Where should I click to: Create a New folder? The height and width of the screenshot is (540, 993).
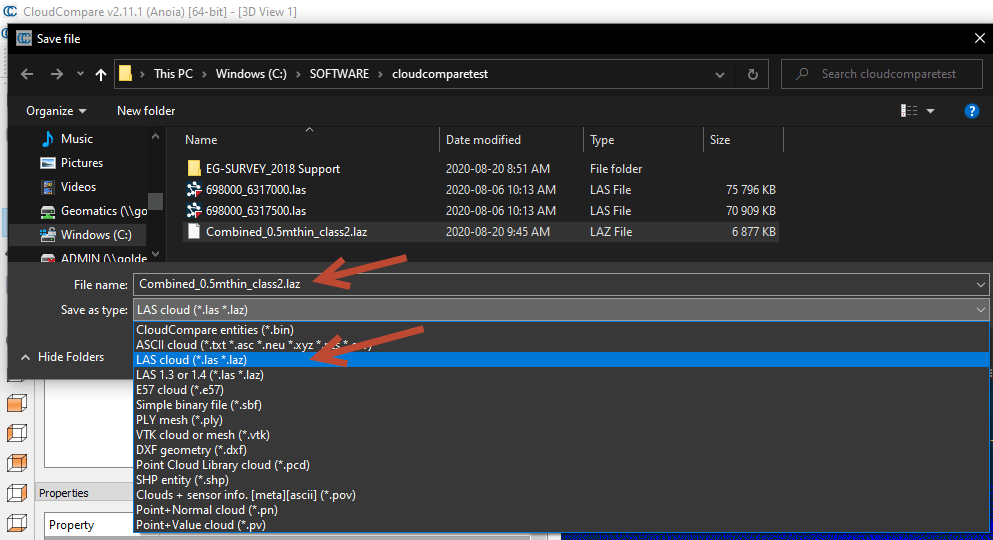[x=146, y=111]
